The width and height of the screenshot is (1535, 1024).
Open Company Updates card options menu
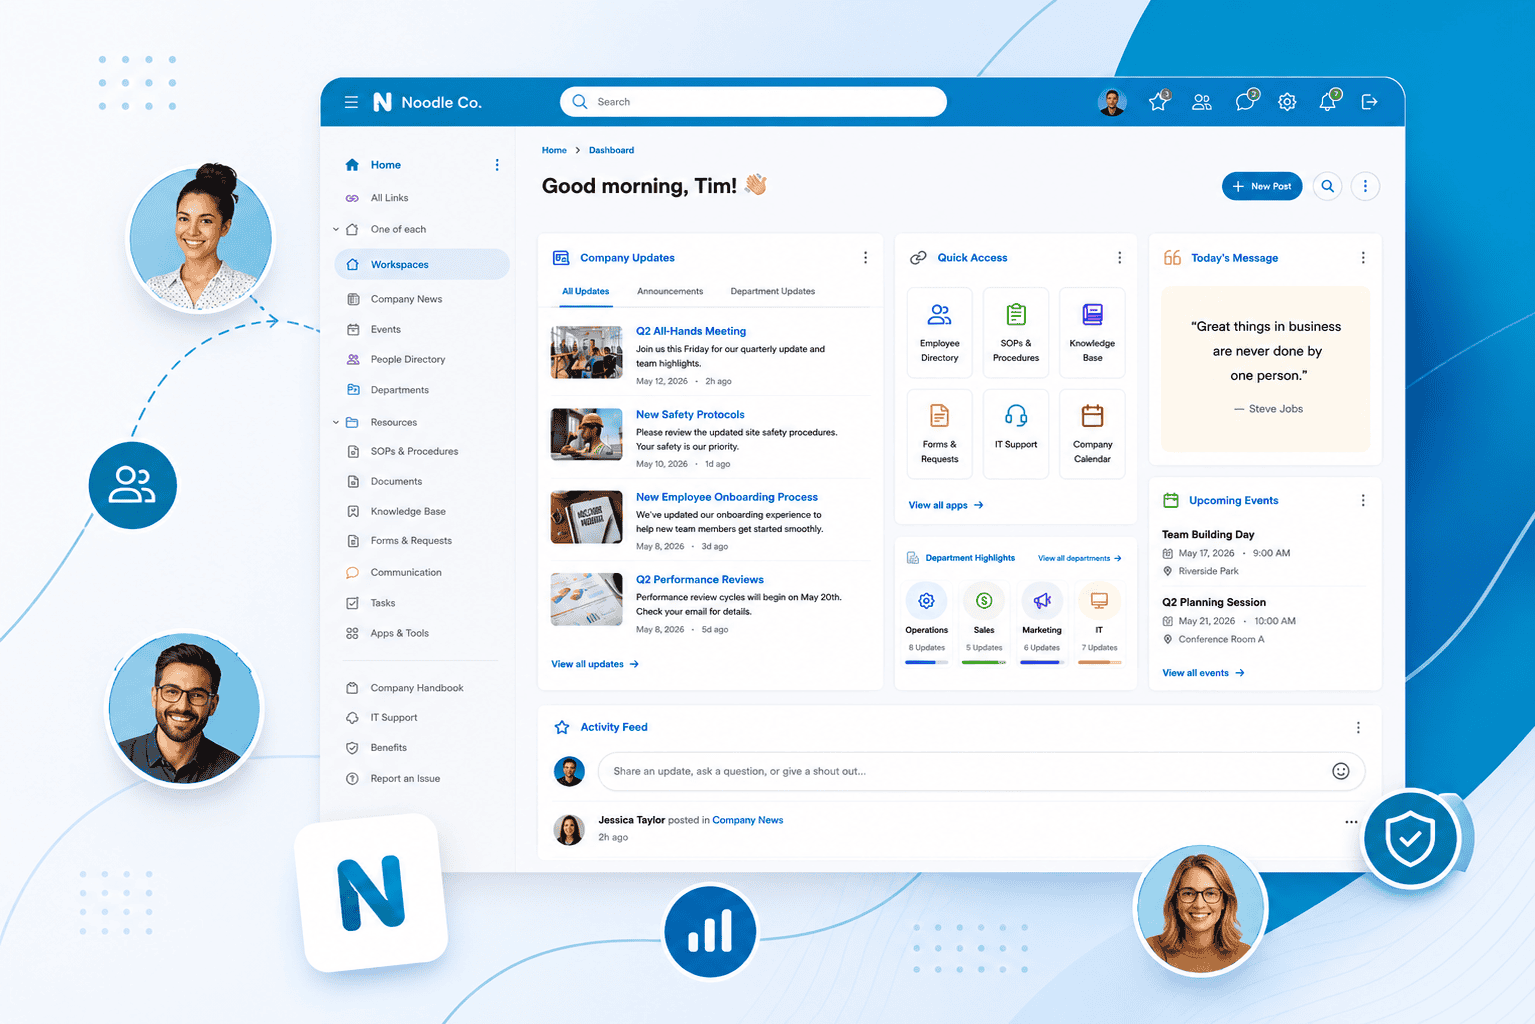click(x=865, y=258)
